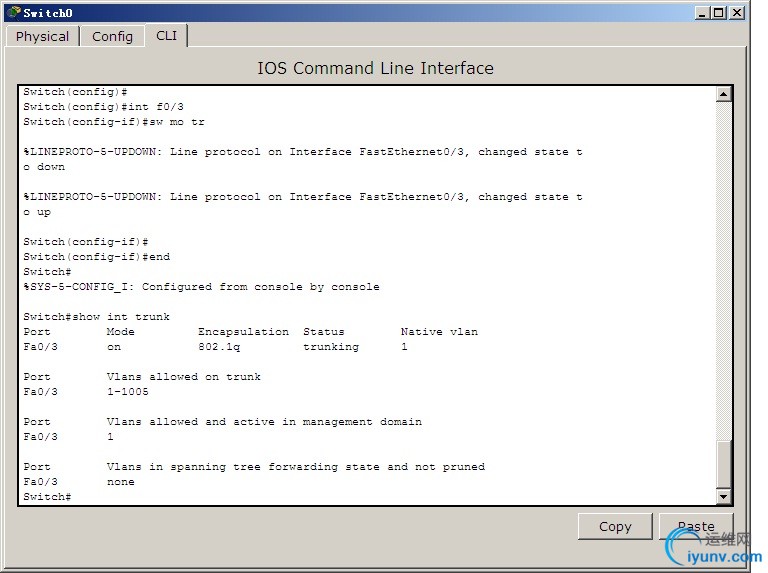Click the 'trunking' status value
This screenshot has width=768, height=573.
(331, 347)
